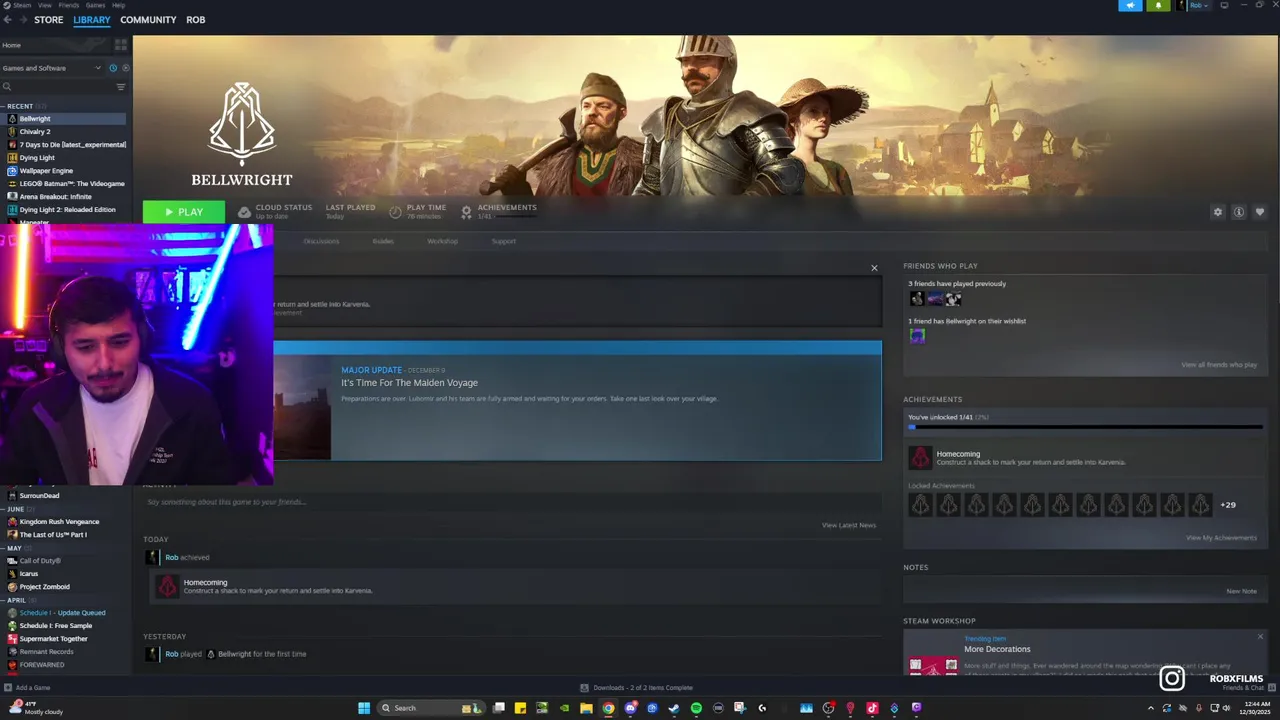Image resolution: width=1280 pixels, height=720 pixels.
Task: Click the Cloud Status icon
Action: pos(244,212)
